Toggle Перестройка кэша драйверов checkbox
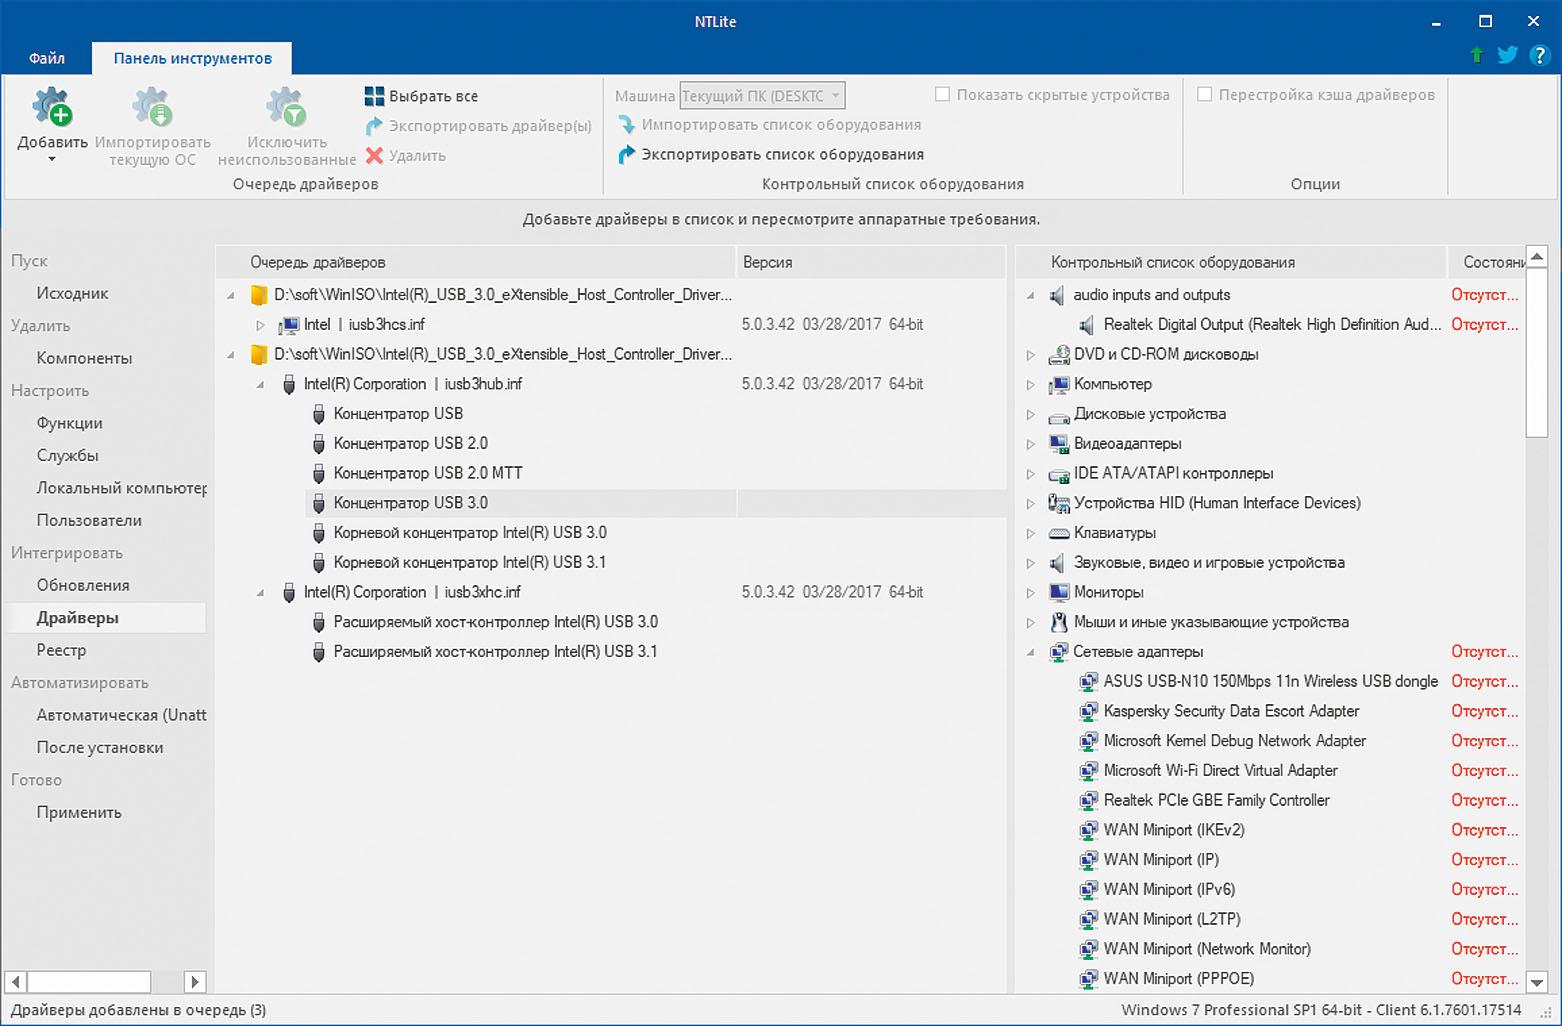The height and width of the screenshot is (1026, 1562). coord(1204,94)
